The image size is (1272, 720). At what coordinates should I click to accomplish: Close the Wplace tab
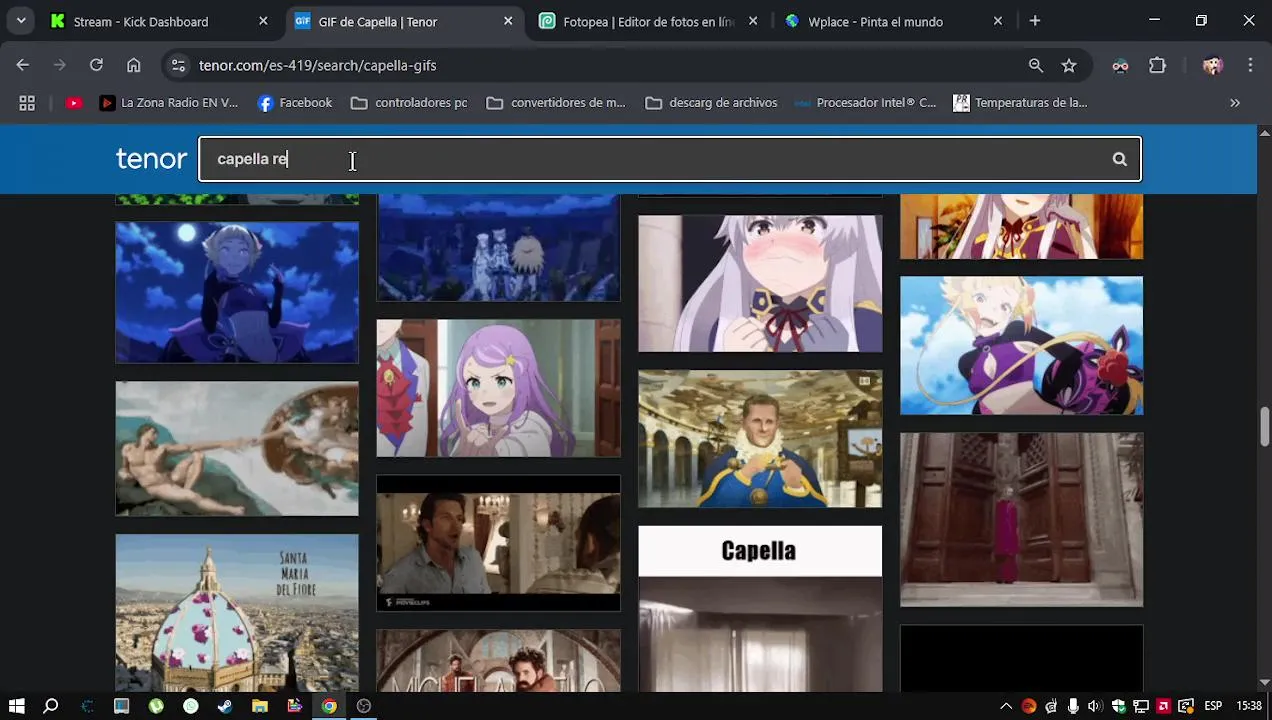coord(998,21)
